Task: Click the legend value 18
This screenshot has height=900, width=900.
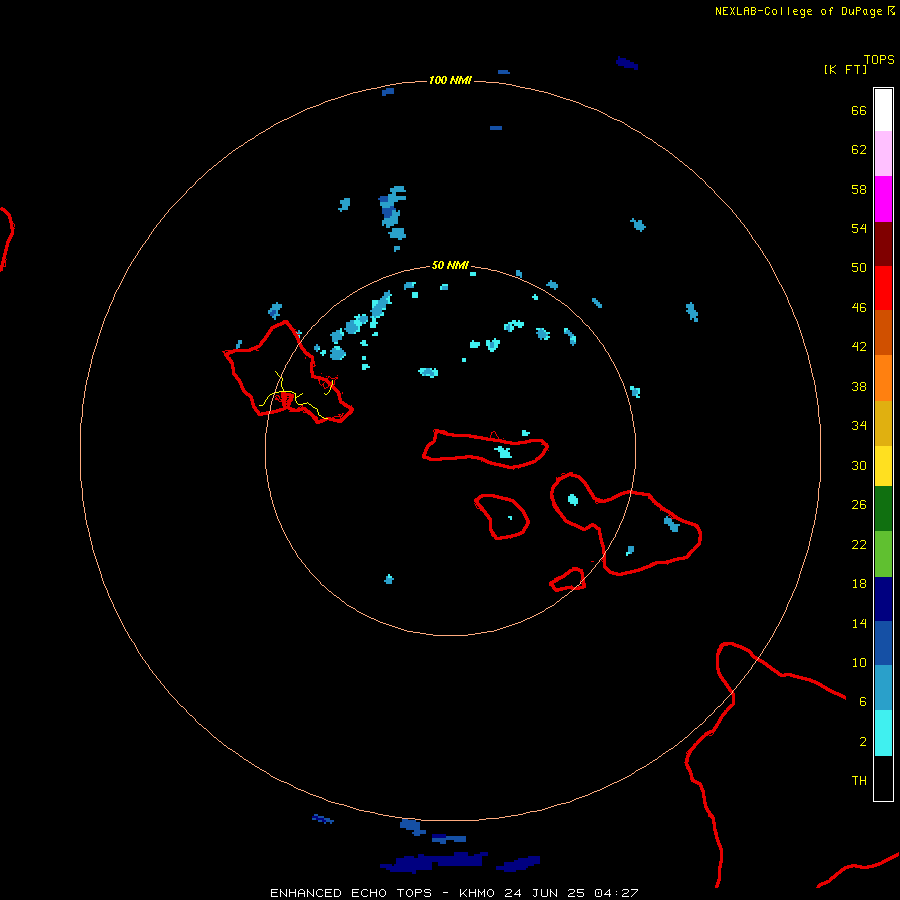Action: (x=859, y=584)
